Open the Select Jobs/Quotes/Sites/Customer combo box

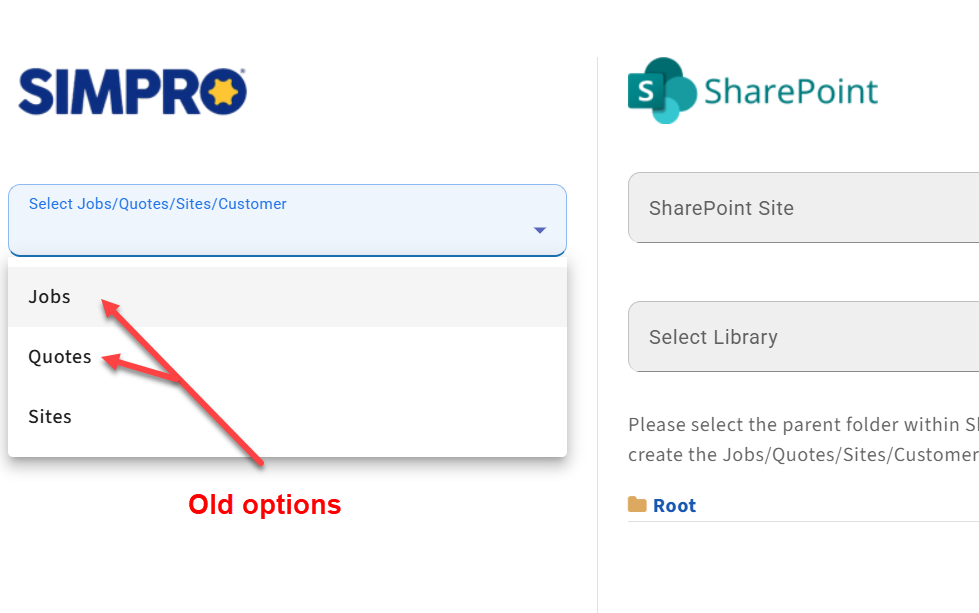[287, 220]
